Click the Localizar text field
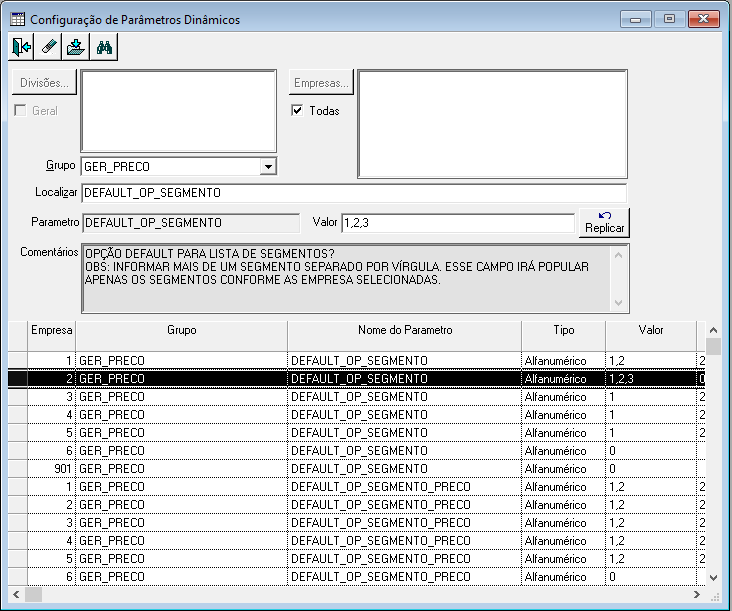Image resolution: width=732 pixels, height=611 pixels. 354,193
